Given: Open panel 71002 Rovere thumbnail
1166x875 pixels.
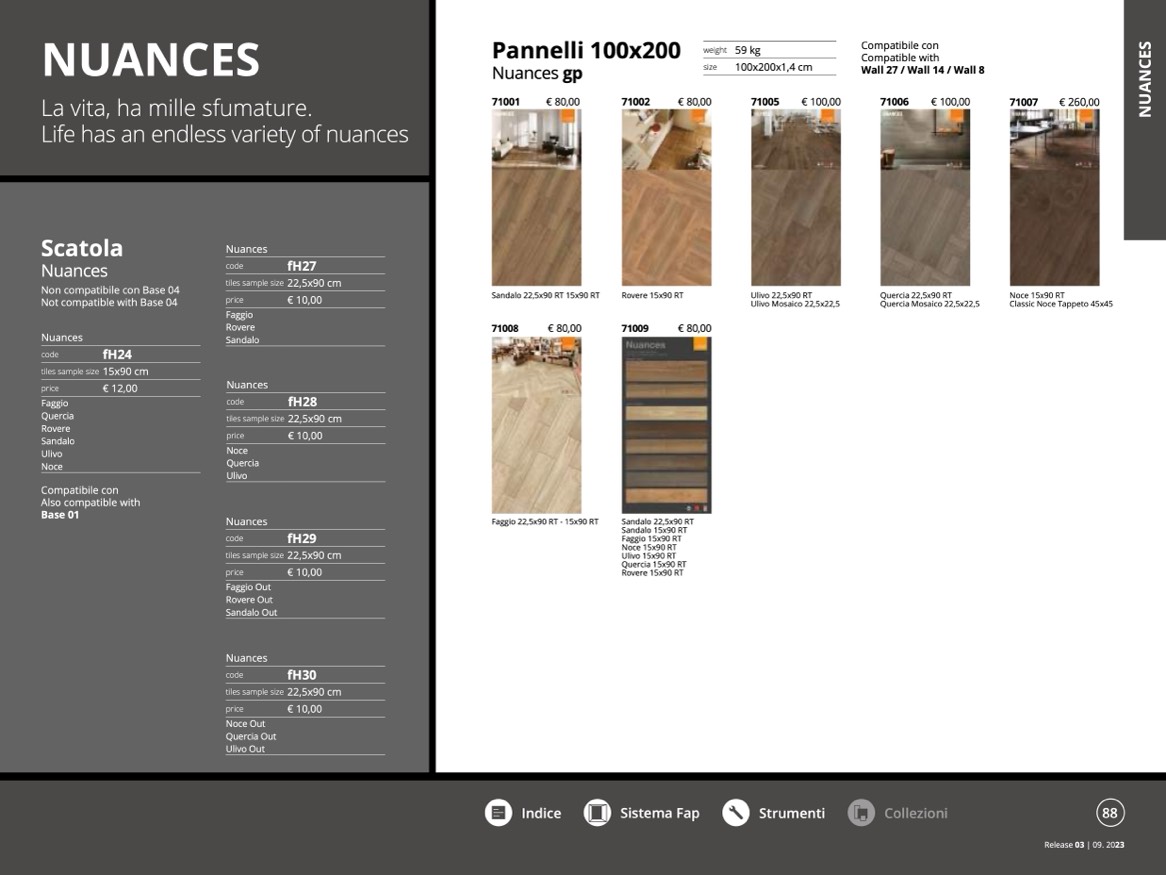Looking at the screenshot, I should (x=666, y=198).
